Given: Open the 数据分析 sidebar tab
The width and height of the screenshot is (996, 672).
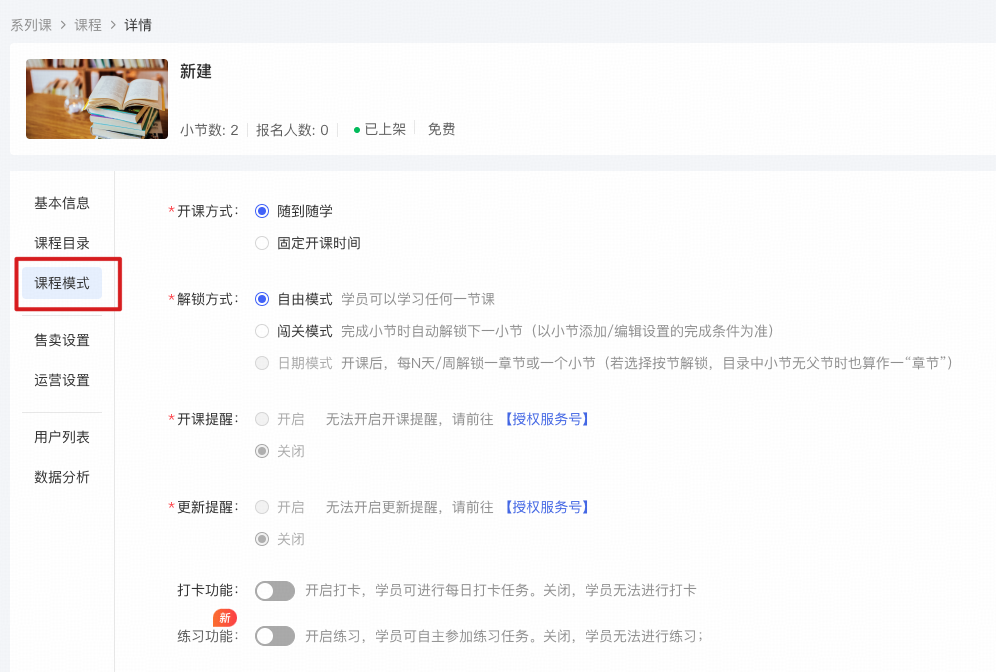Looking at the screenshot, I should point(62,477).
